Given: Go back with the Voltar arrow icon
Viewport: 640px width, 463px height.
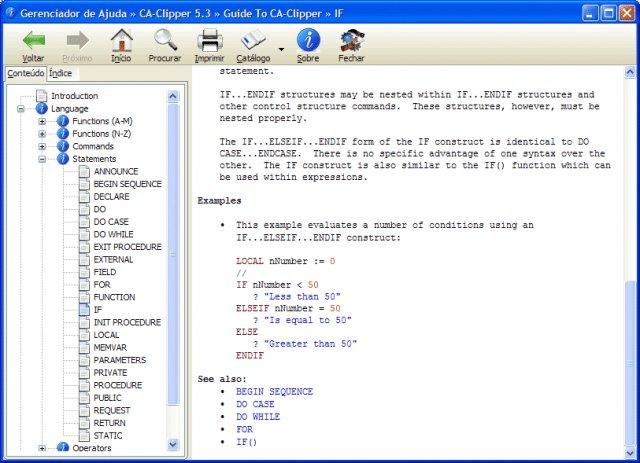Looking at the screenshot, I should click(x=33, y=40).
